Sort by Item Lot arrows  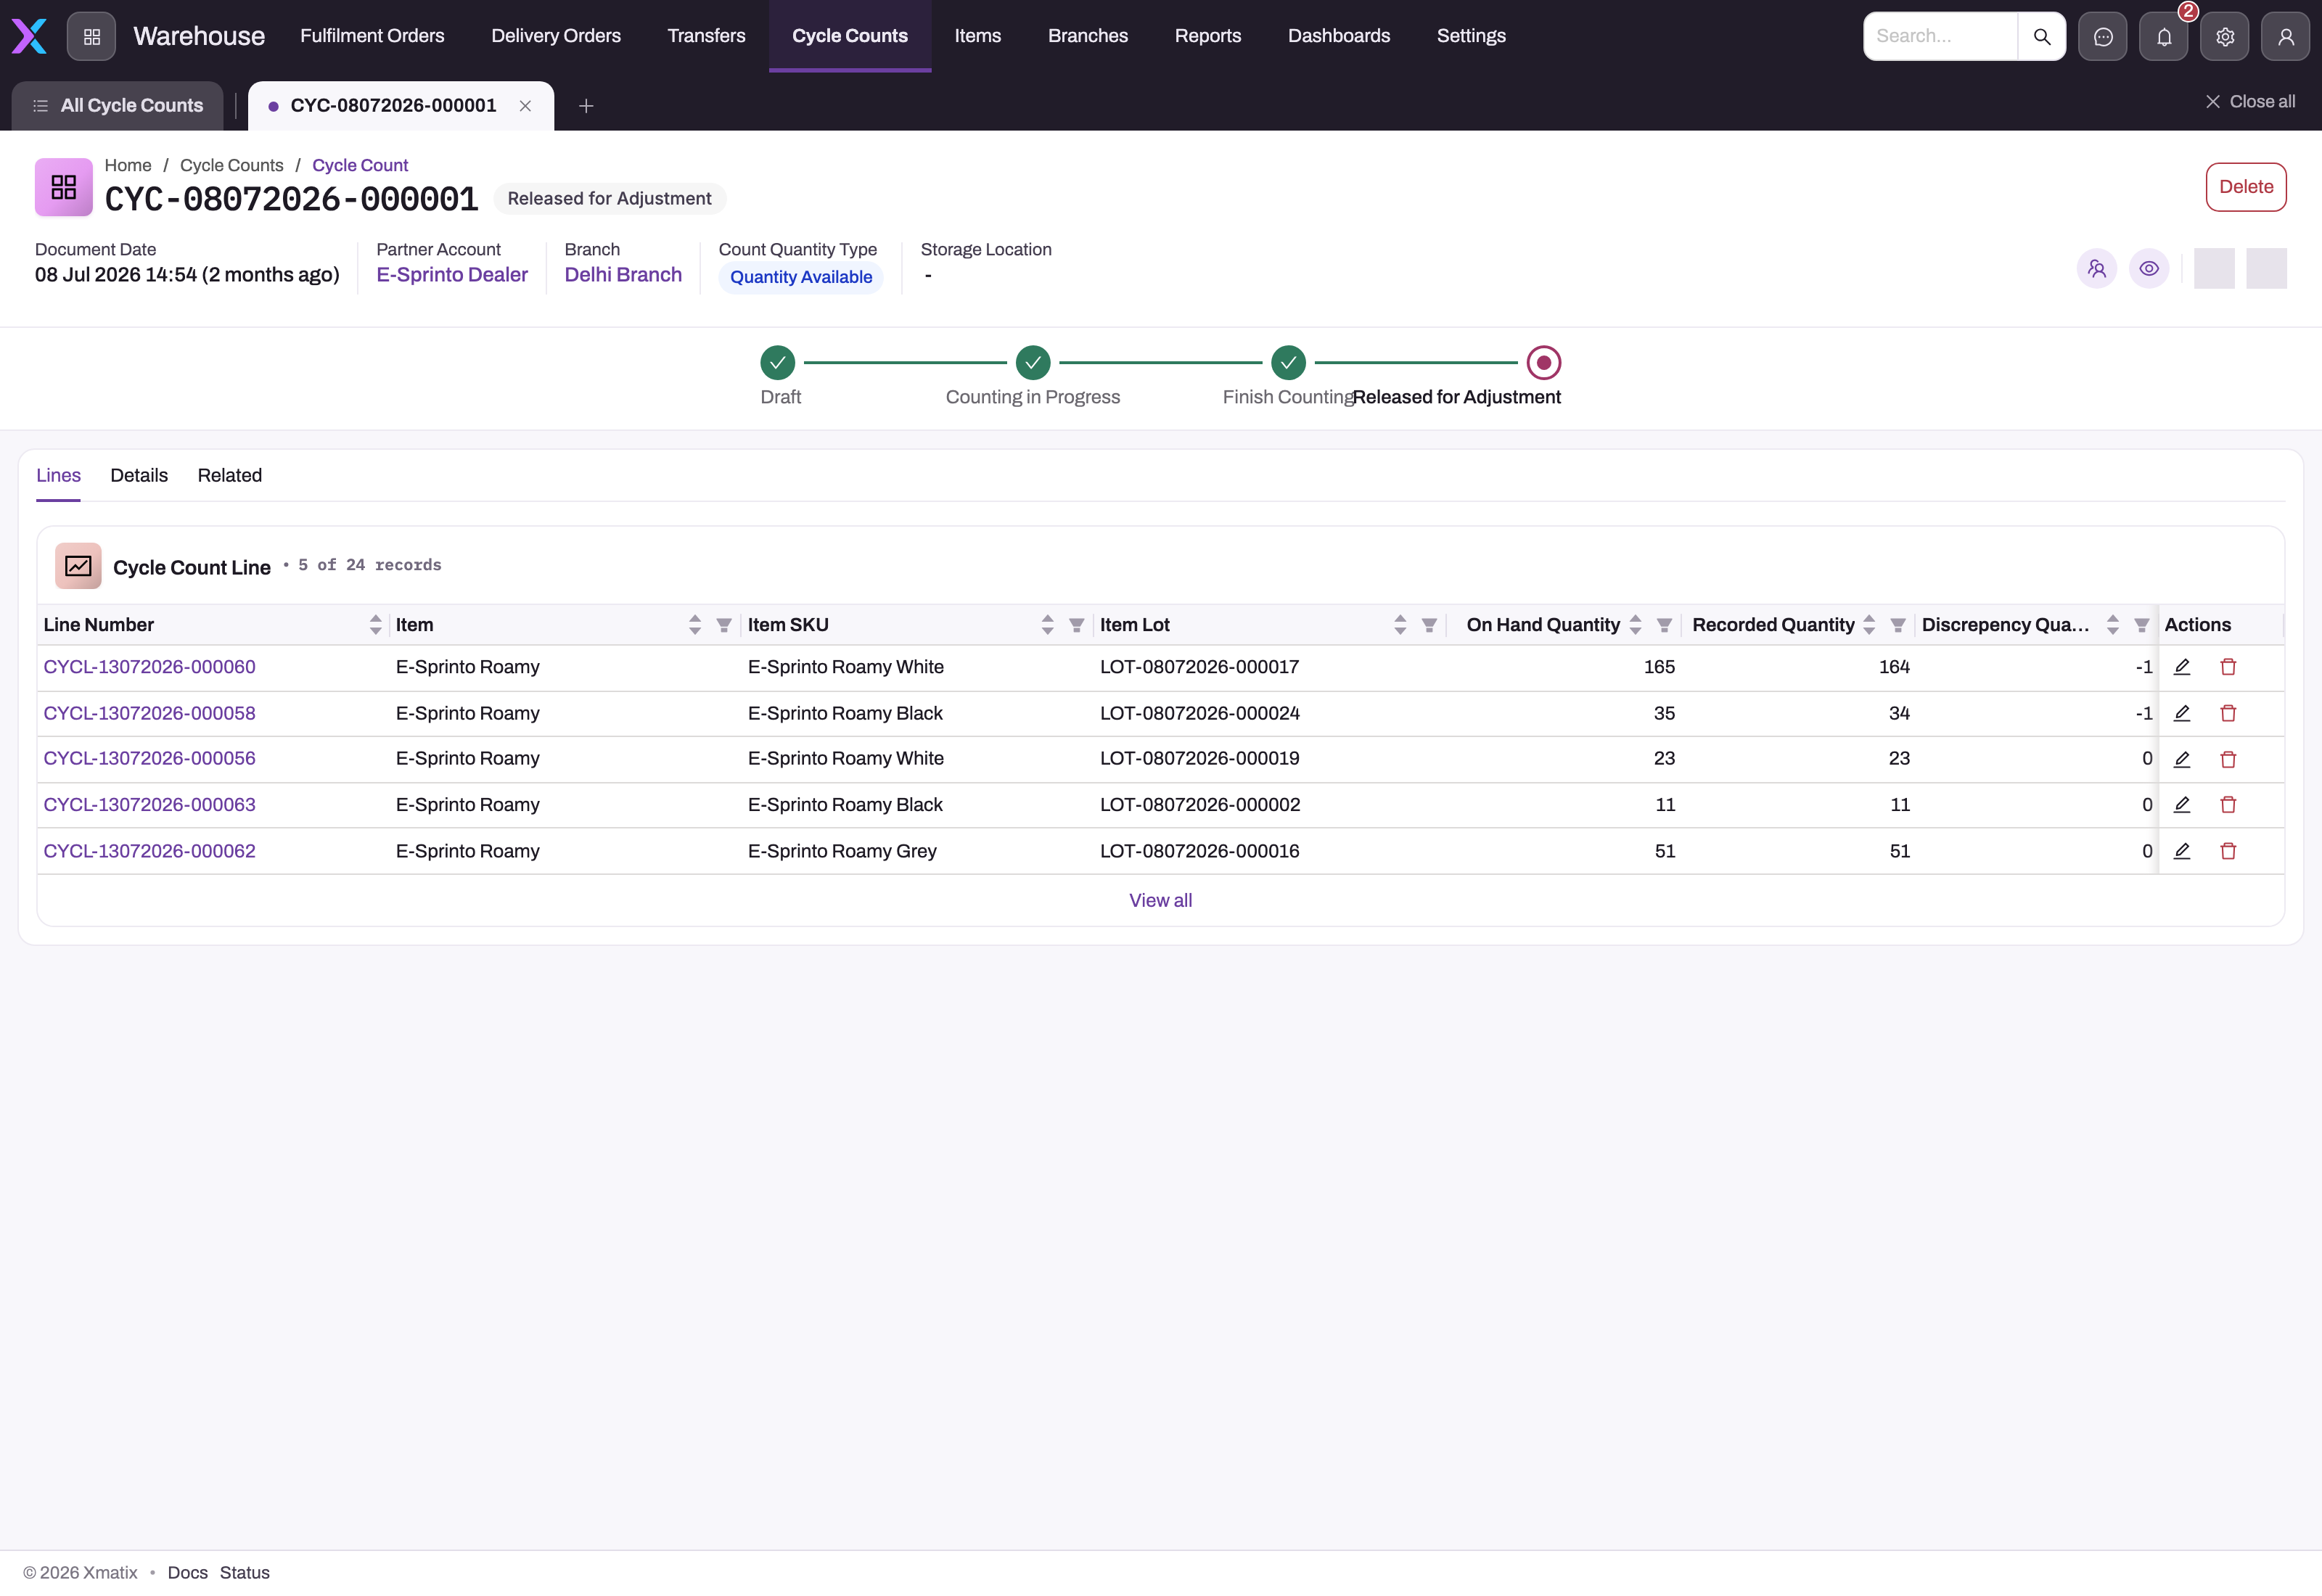click(x=1400, y=625)
